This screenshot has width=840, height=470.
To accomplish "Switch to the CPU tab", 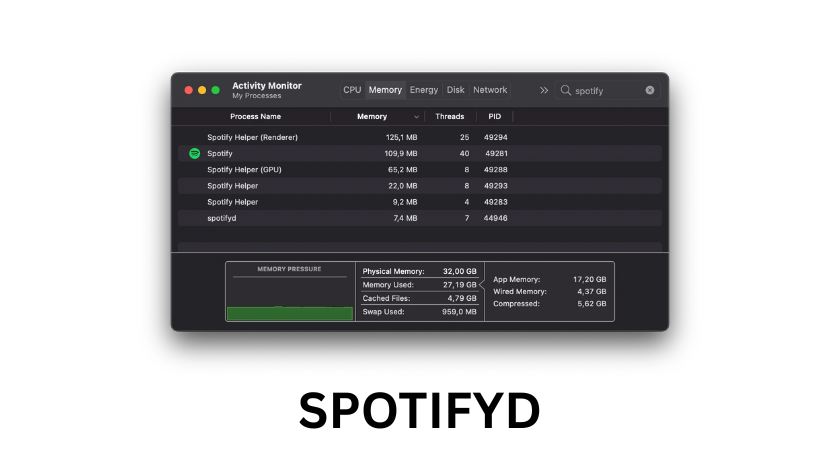I will pos(352,90).
